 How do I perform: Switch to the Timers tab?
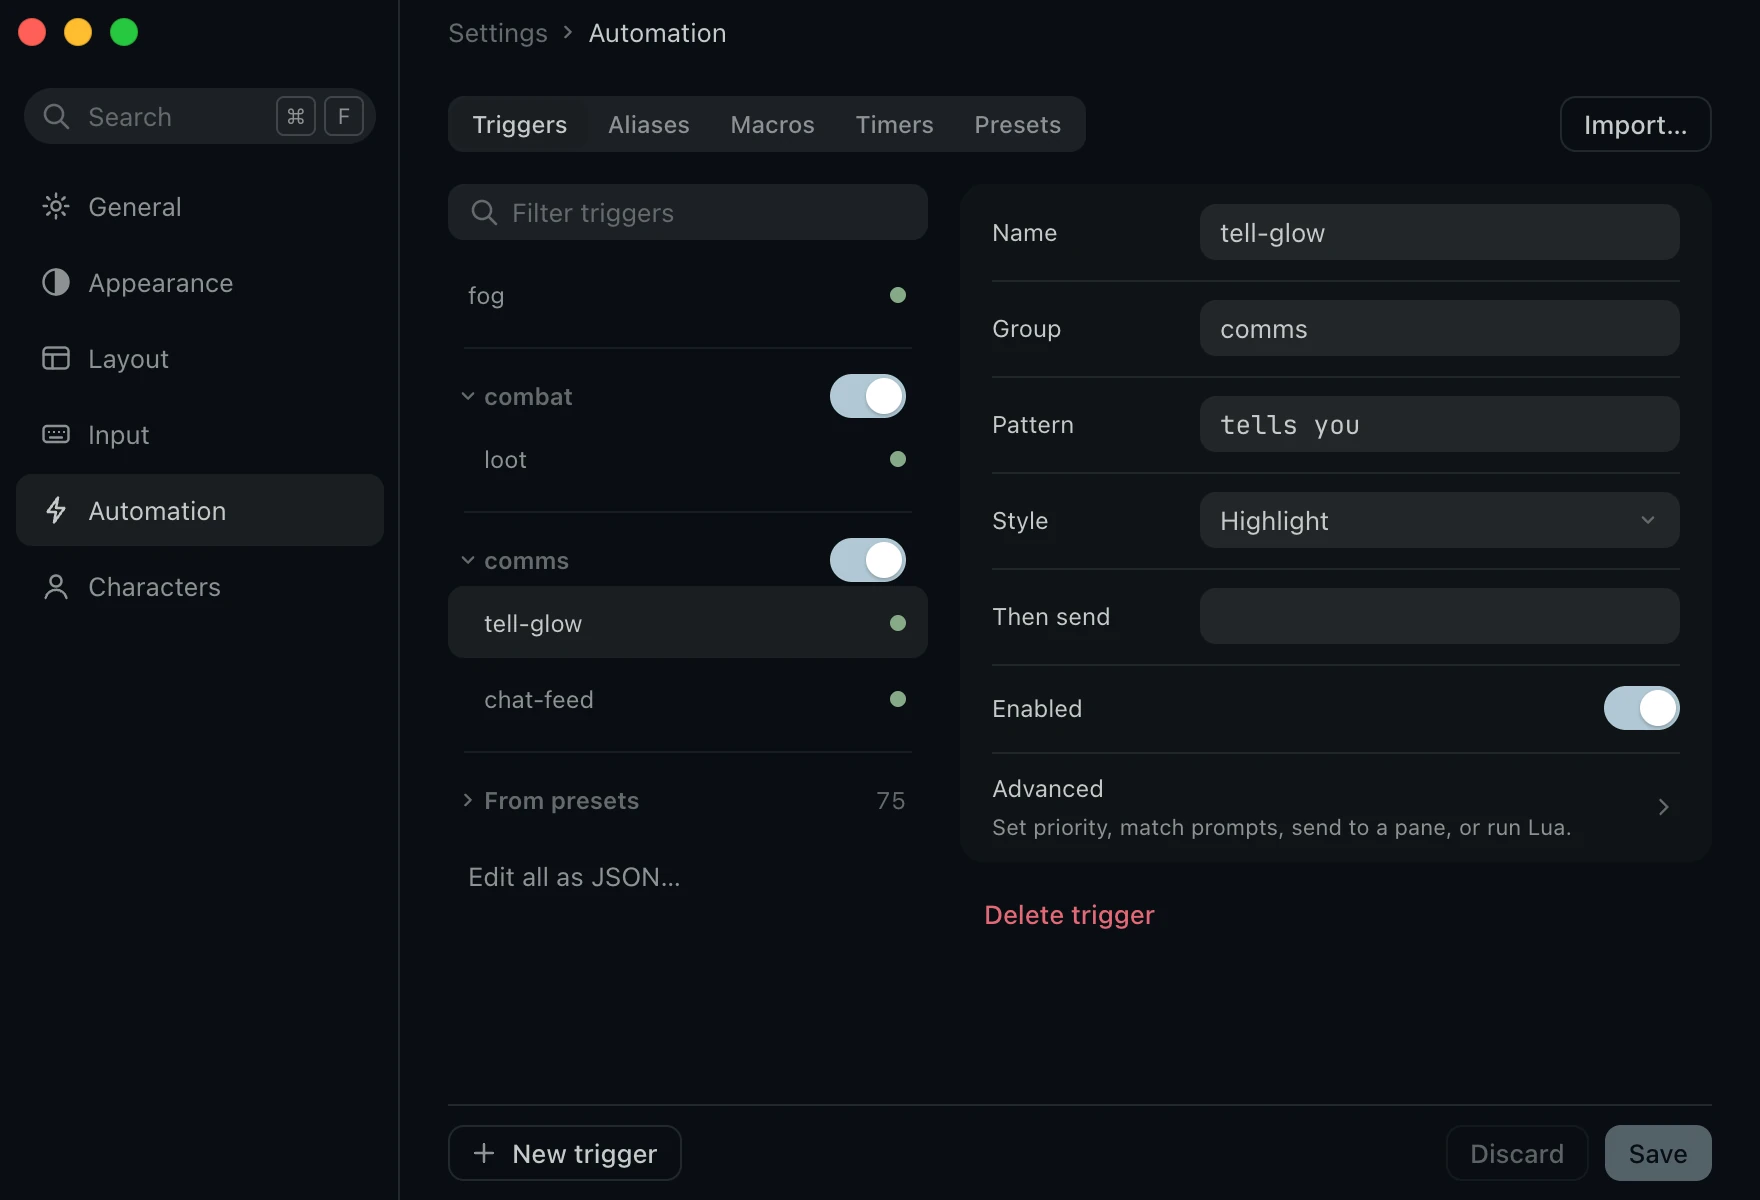point(895,125)
